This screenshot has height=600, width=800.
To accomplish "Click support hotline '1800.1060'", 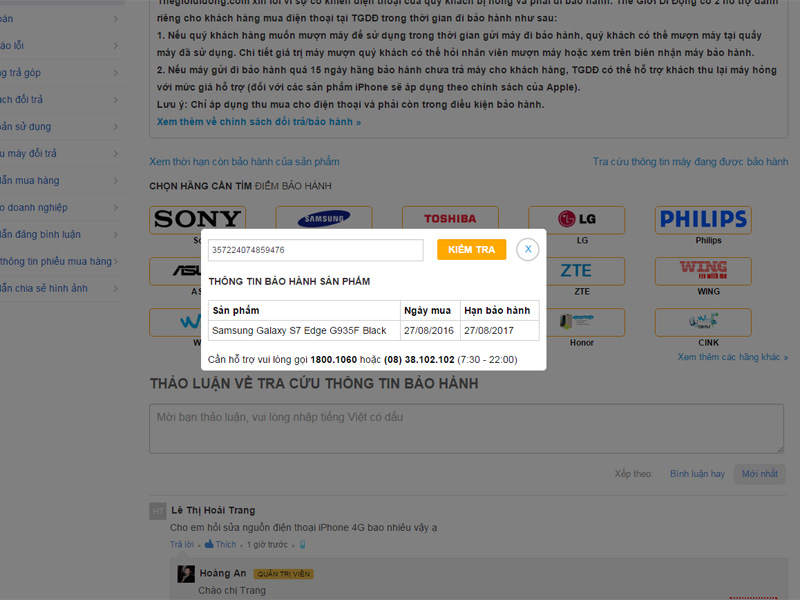I will click(x=334, y=360).
